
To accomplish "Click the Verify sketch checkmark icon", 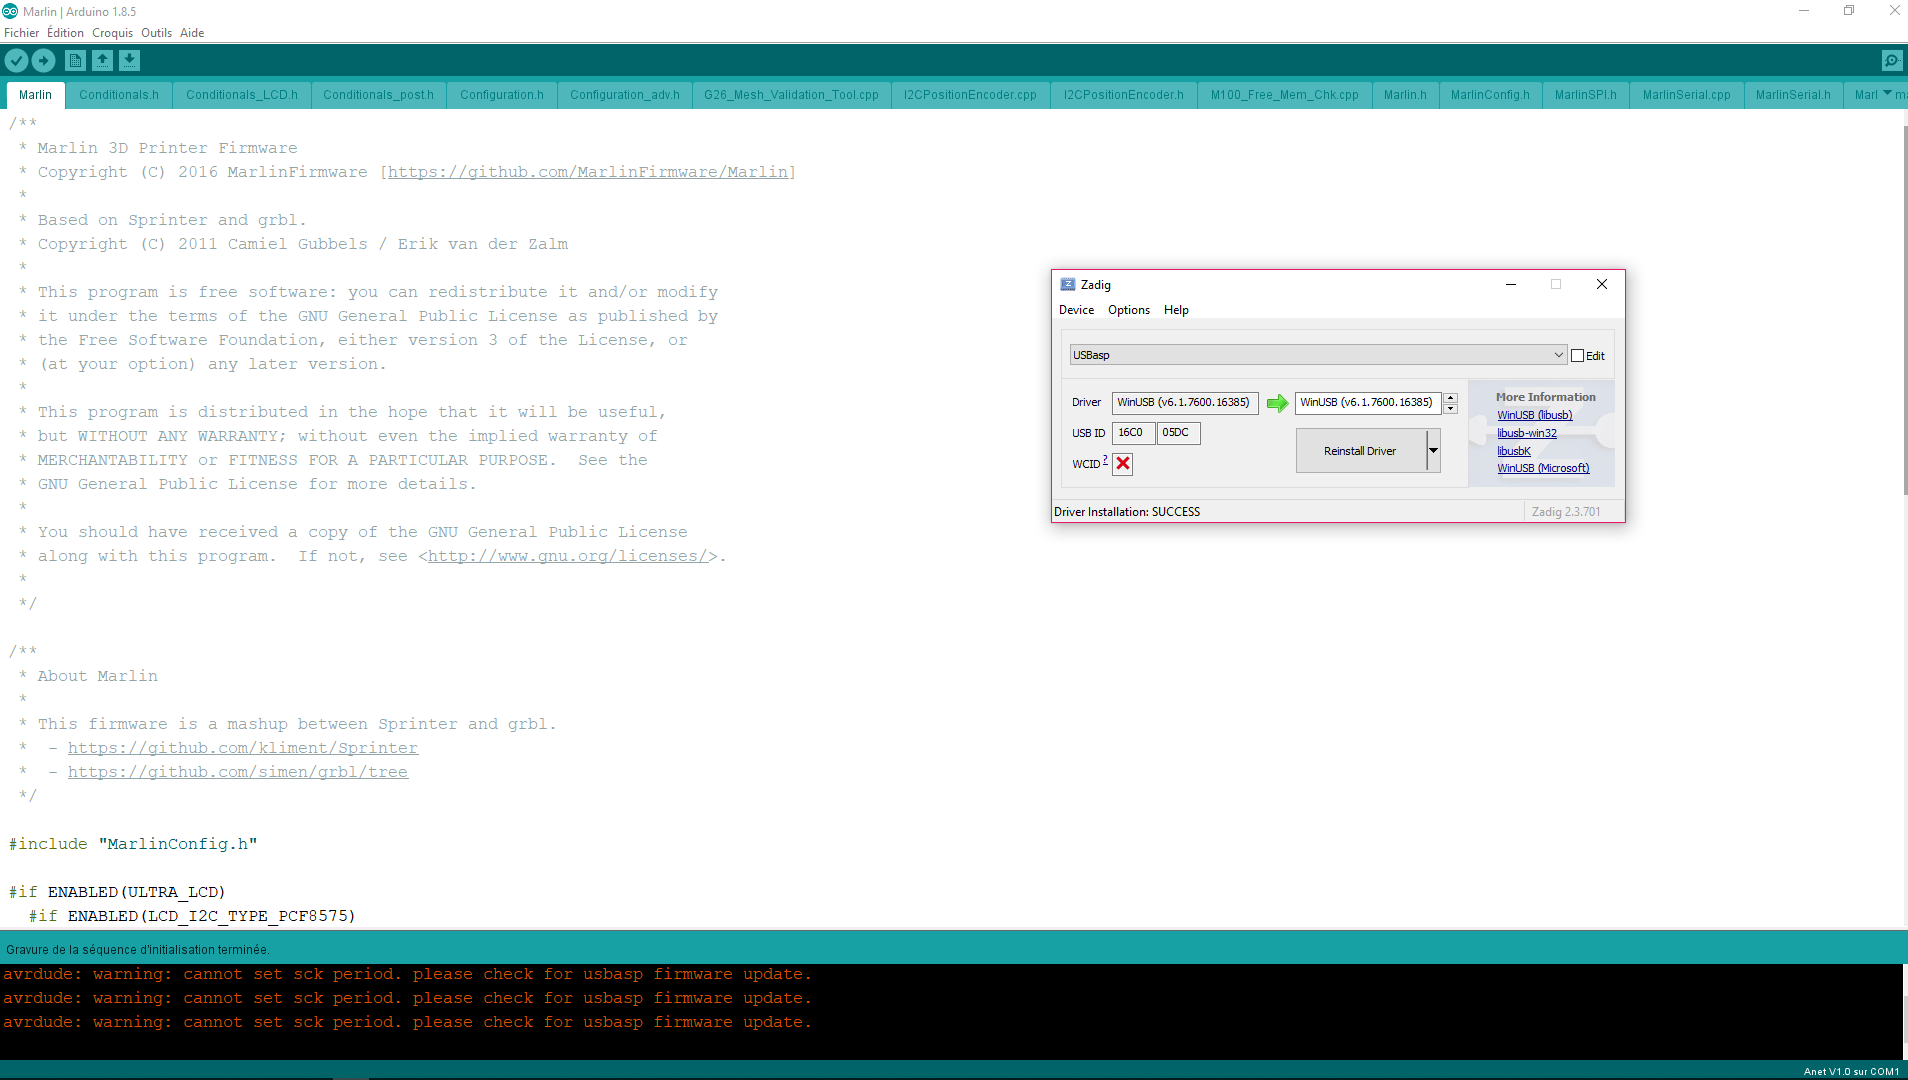I will [x=16, y=61].
